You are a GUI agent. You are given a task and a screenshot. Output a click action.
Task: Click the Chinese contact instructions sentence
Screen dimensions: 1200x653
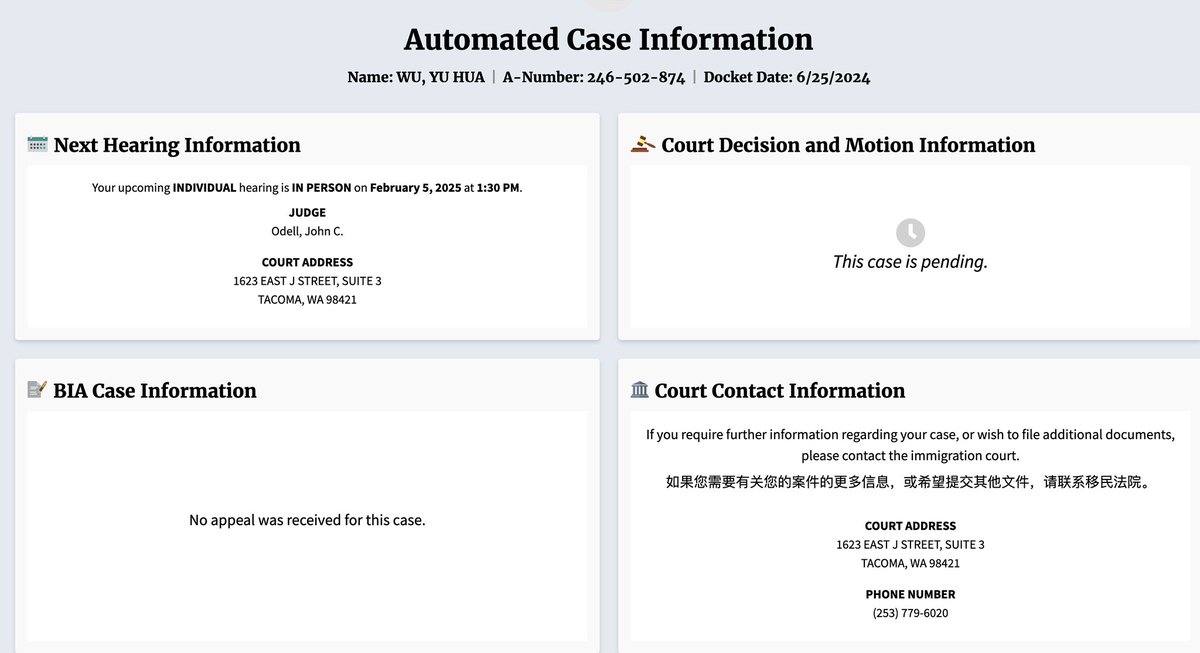910,482
